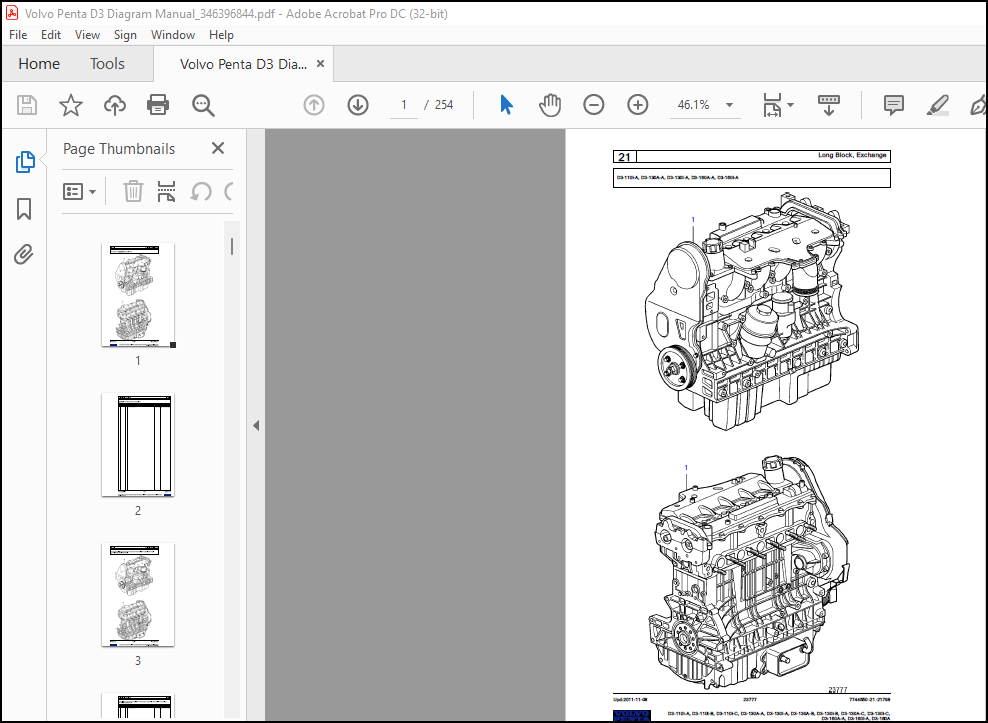Go to next page arrow
The image size is (988, 723).
(x=358, y=105)
